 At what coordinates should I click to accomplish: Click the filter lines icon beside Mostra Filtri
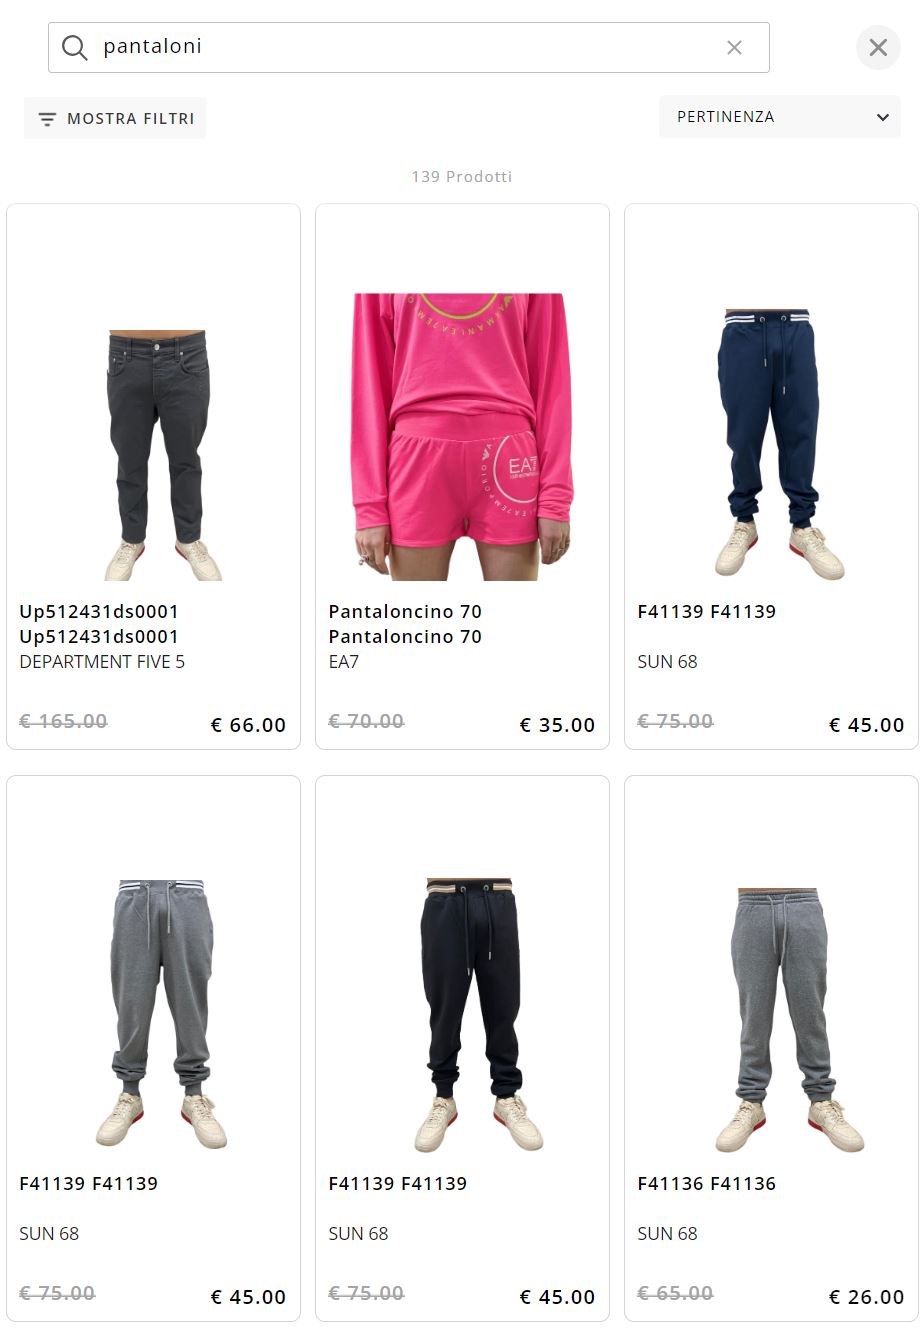coord(47,119)
